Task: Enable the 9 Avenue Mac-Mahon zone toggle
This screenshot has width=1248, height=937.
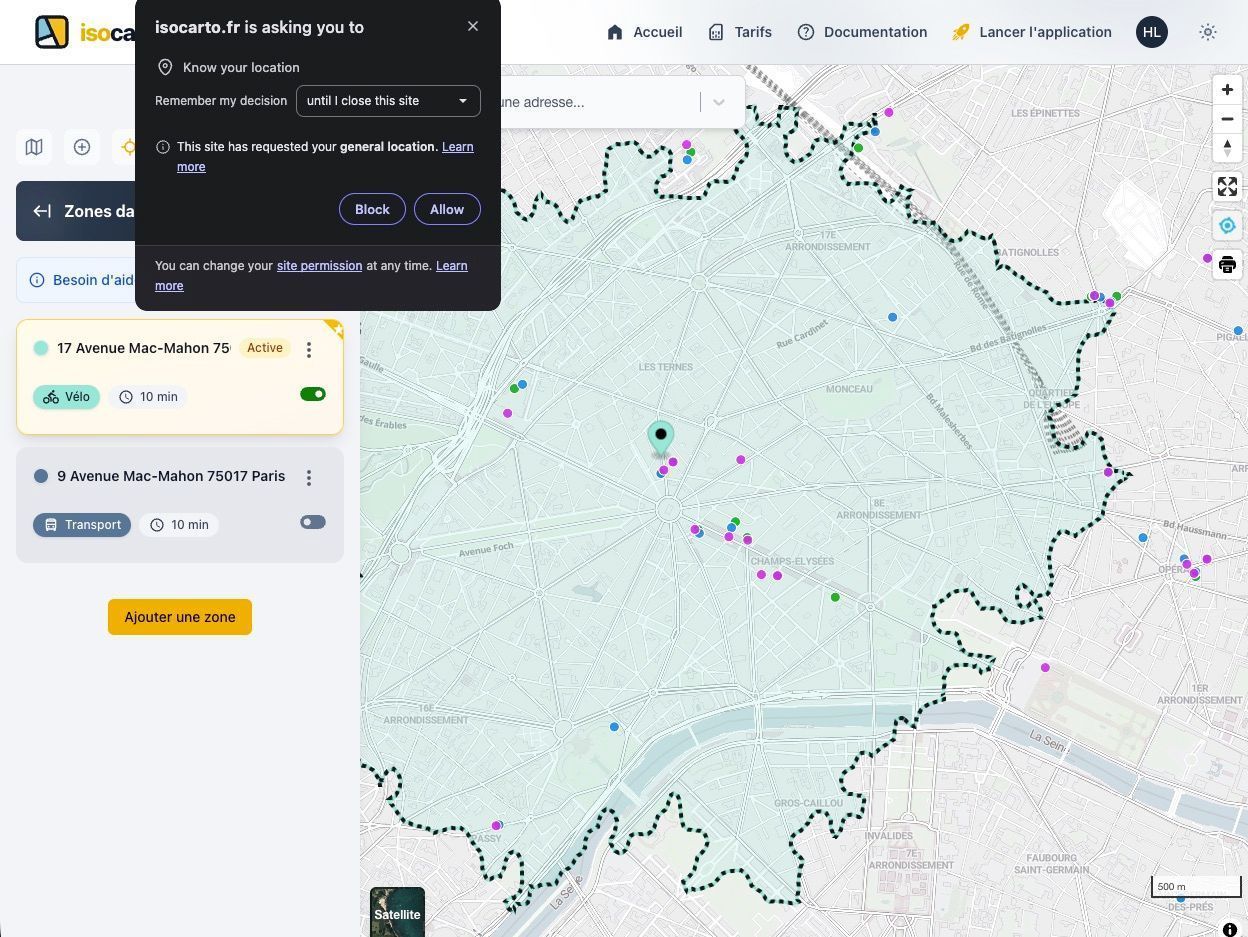Action: [x=312, y=522]
